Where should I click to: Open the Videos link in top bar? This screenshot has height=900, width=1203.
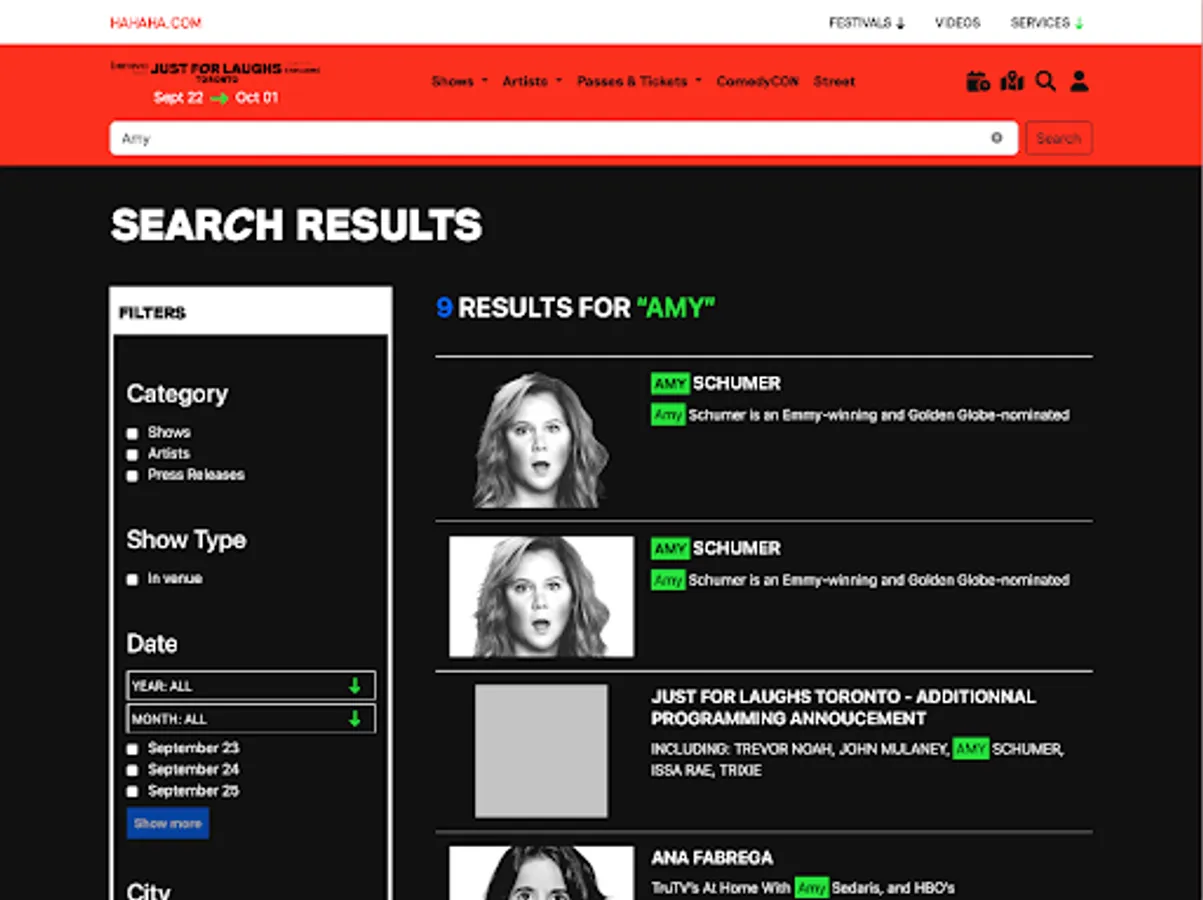pos(957,22)
